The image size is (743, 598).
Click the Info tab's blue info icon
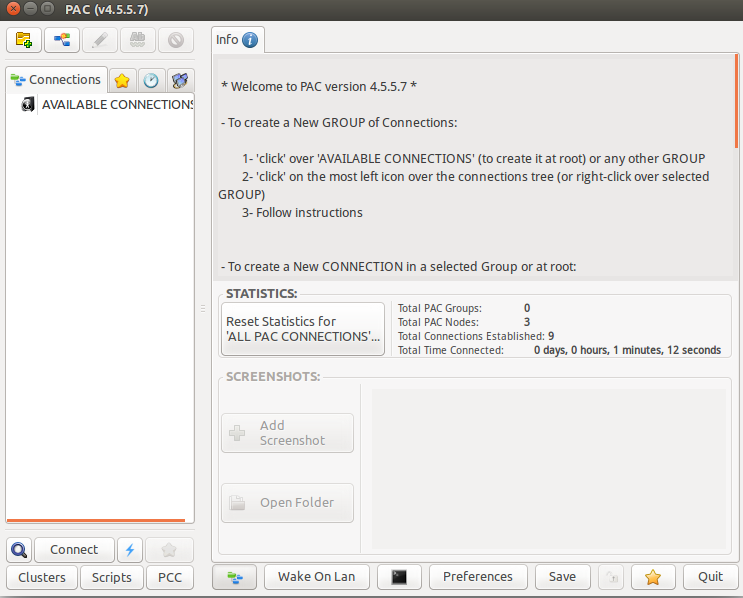(250, 40)
